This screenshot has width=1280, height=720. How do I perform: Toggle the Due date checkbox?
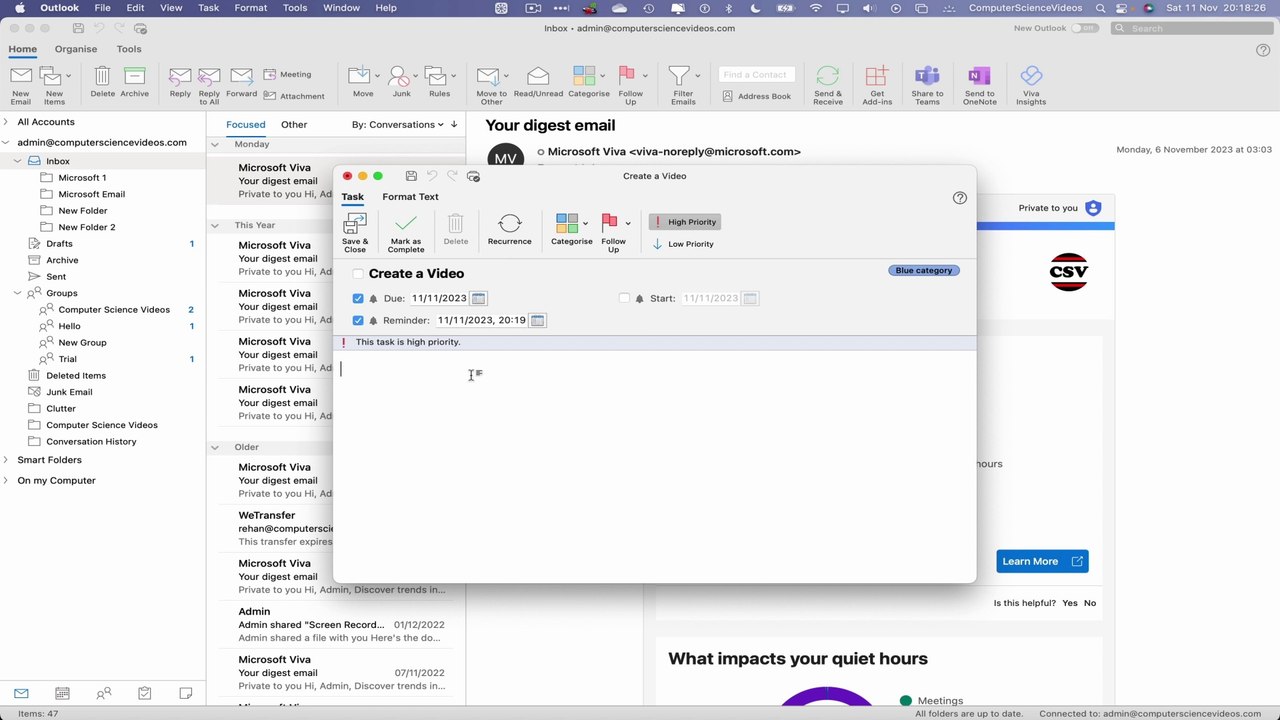click(358, 298)
